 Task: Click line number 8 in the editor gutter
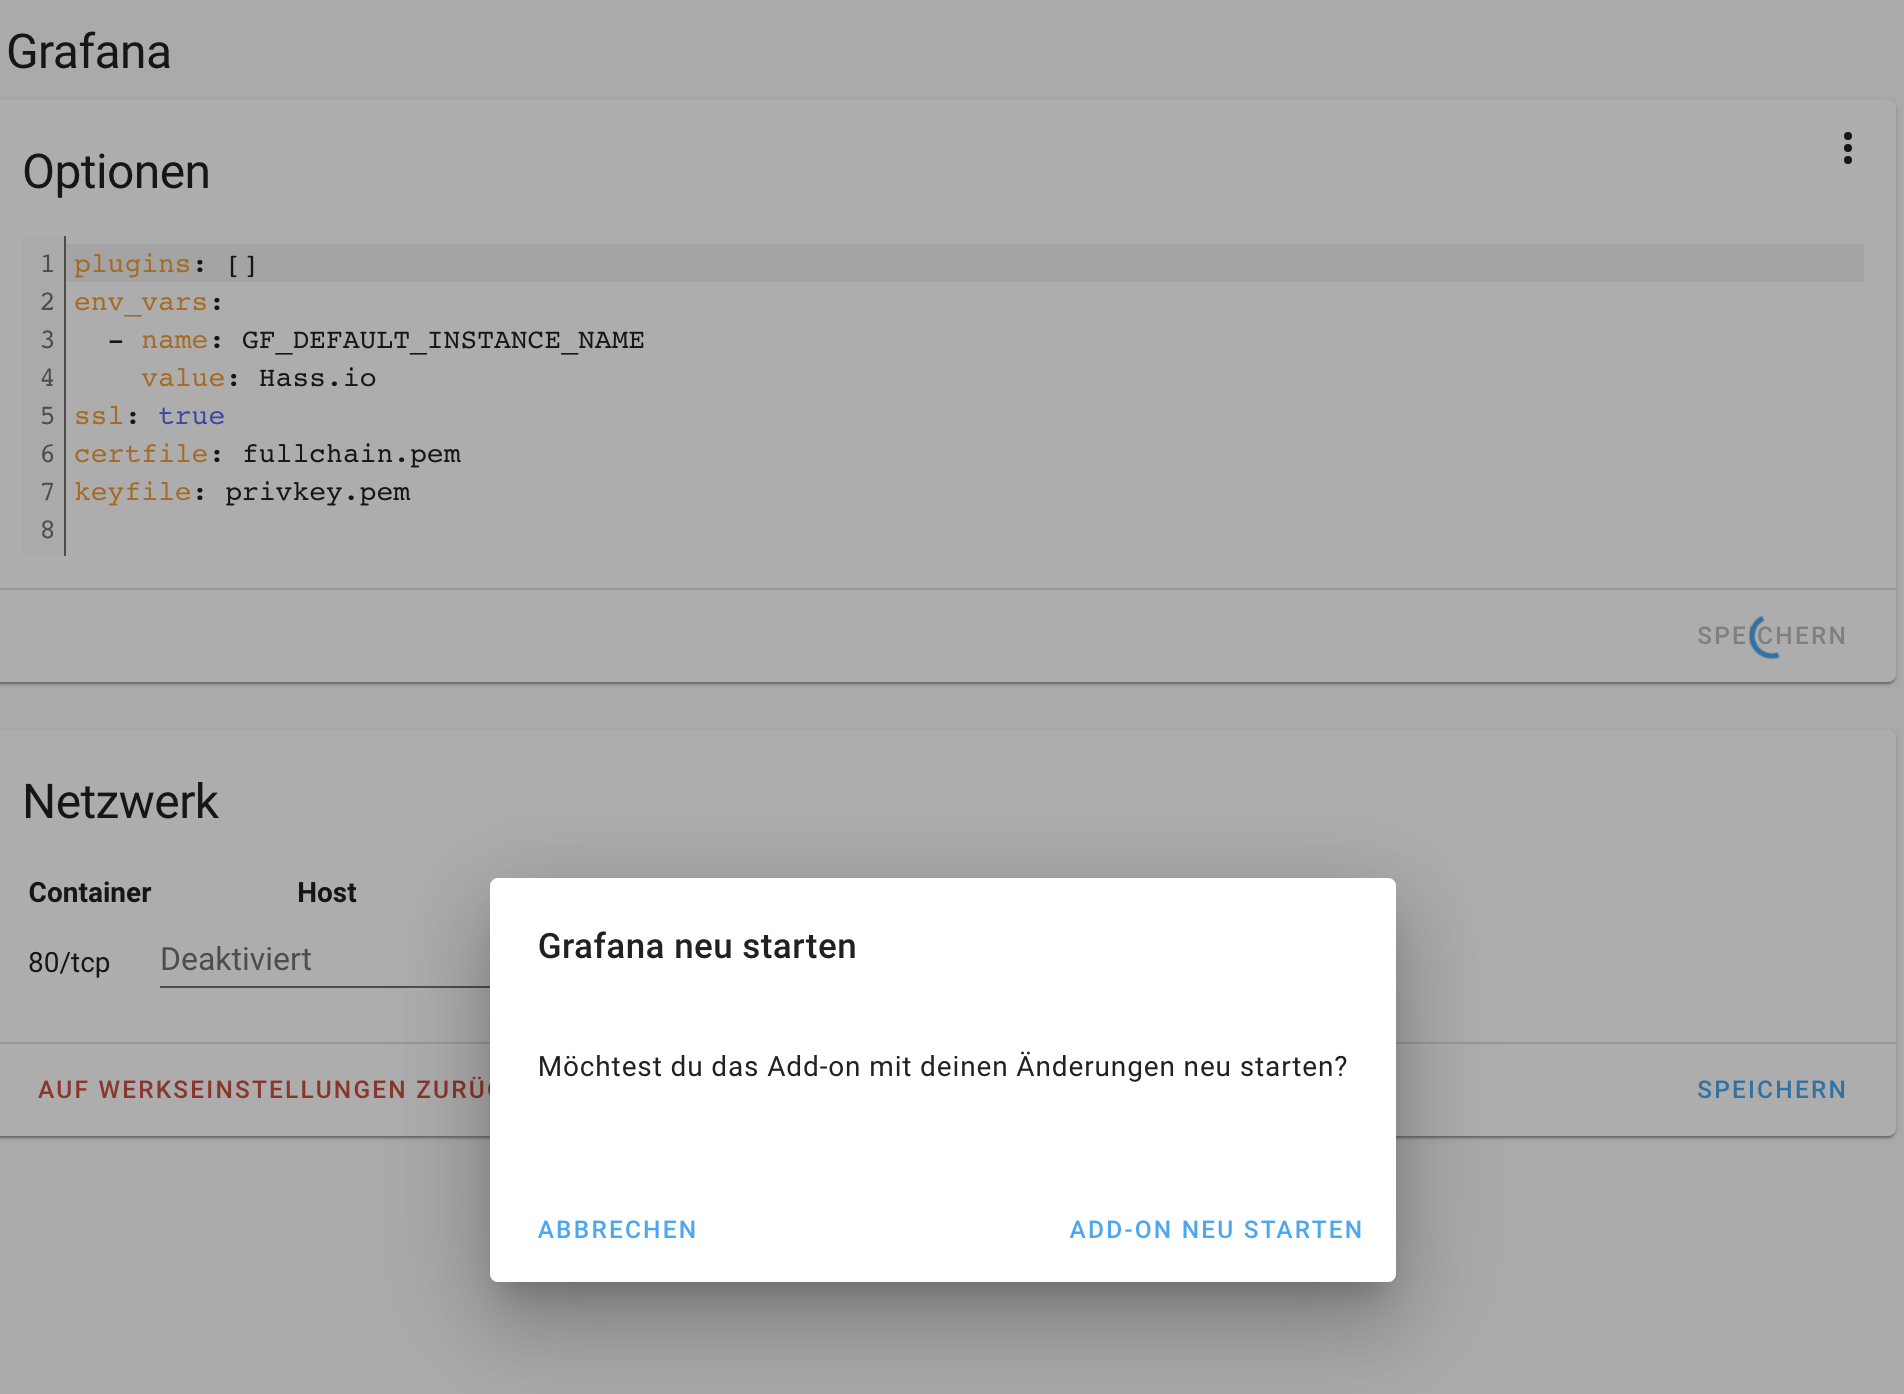point(46,529)
